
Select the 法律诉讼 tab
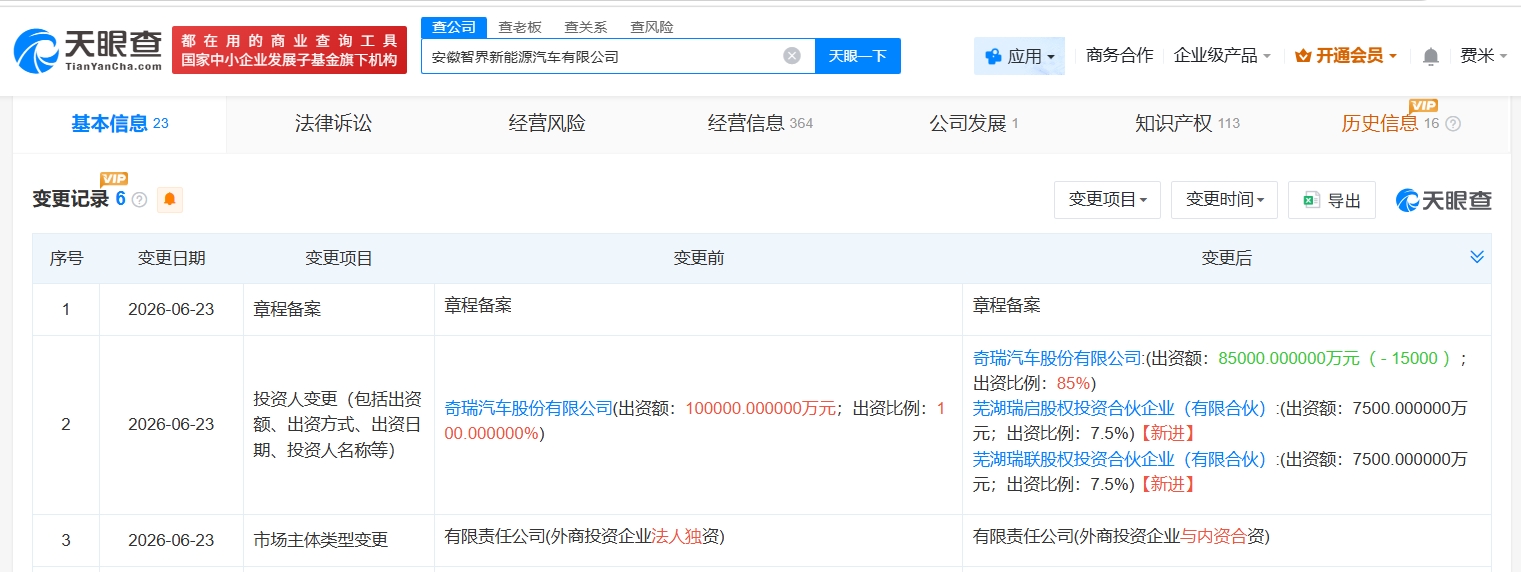click(333, 124)
